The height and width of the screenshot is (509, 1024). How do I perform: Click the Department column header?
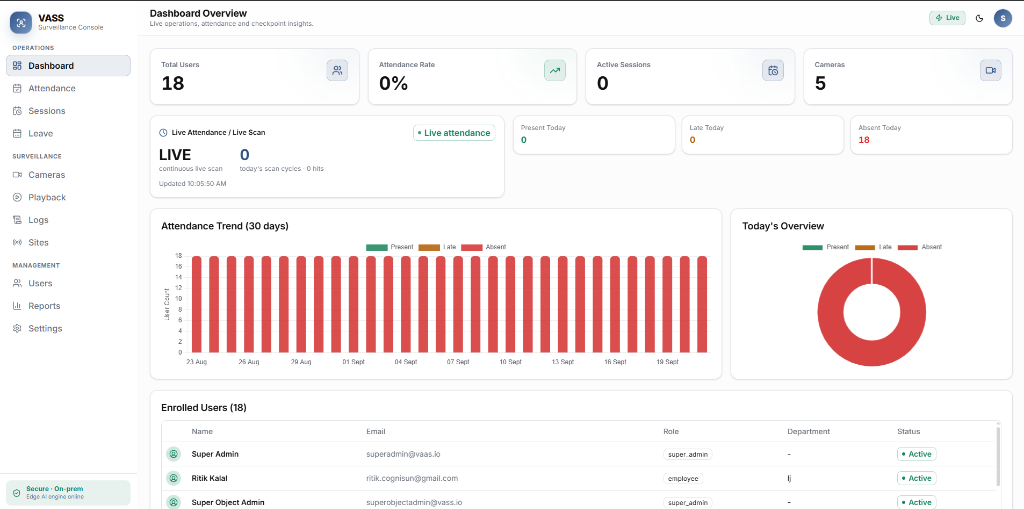808,431
